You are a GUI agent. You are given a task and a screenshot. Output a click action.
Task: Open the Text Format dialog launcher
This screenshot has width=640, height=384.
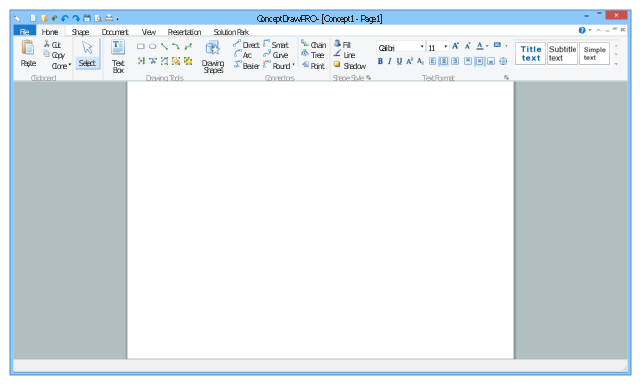click(x=507, y=78)
